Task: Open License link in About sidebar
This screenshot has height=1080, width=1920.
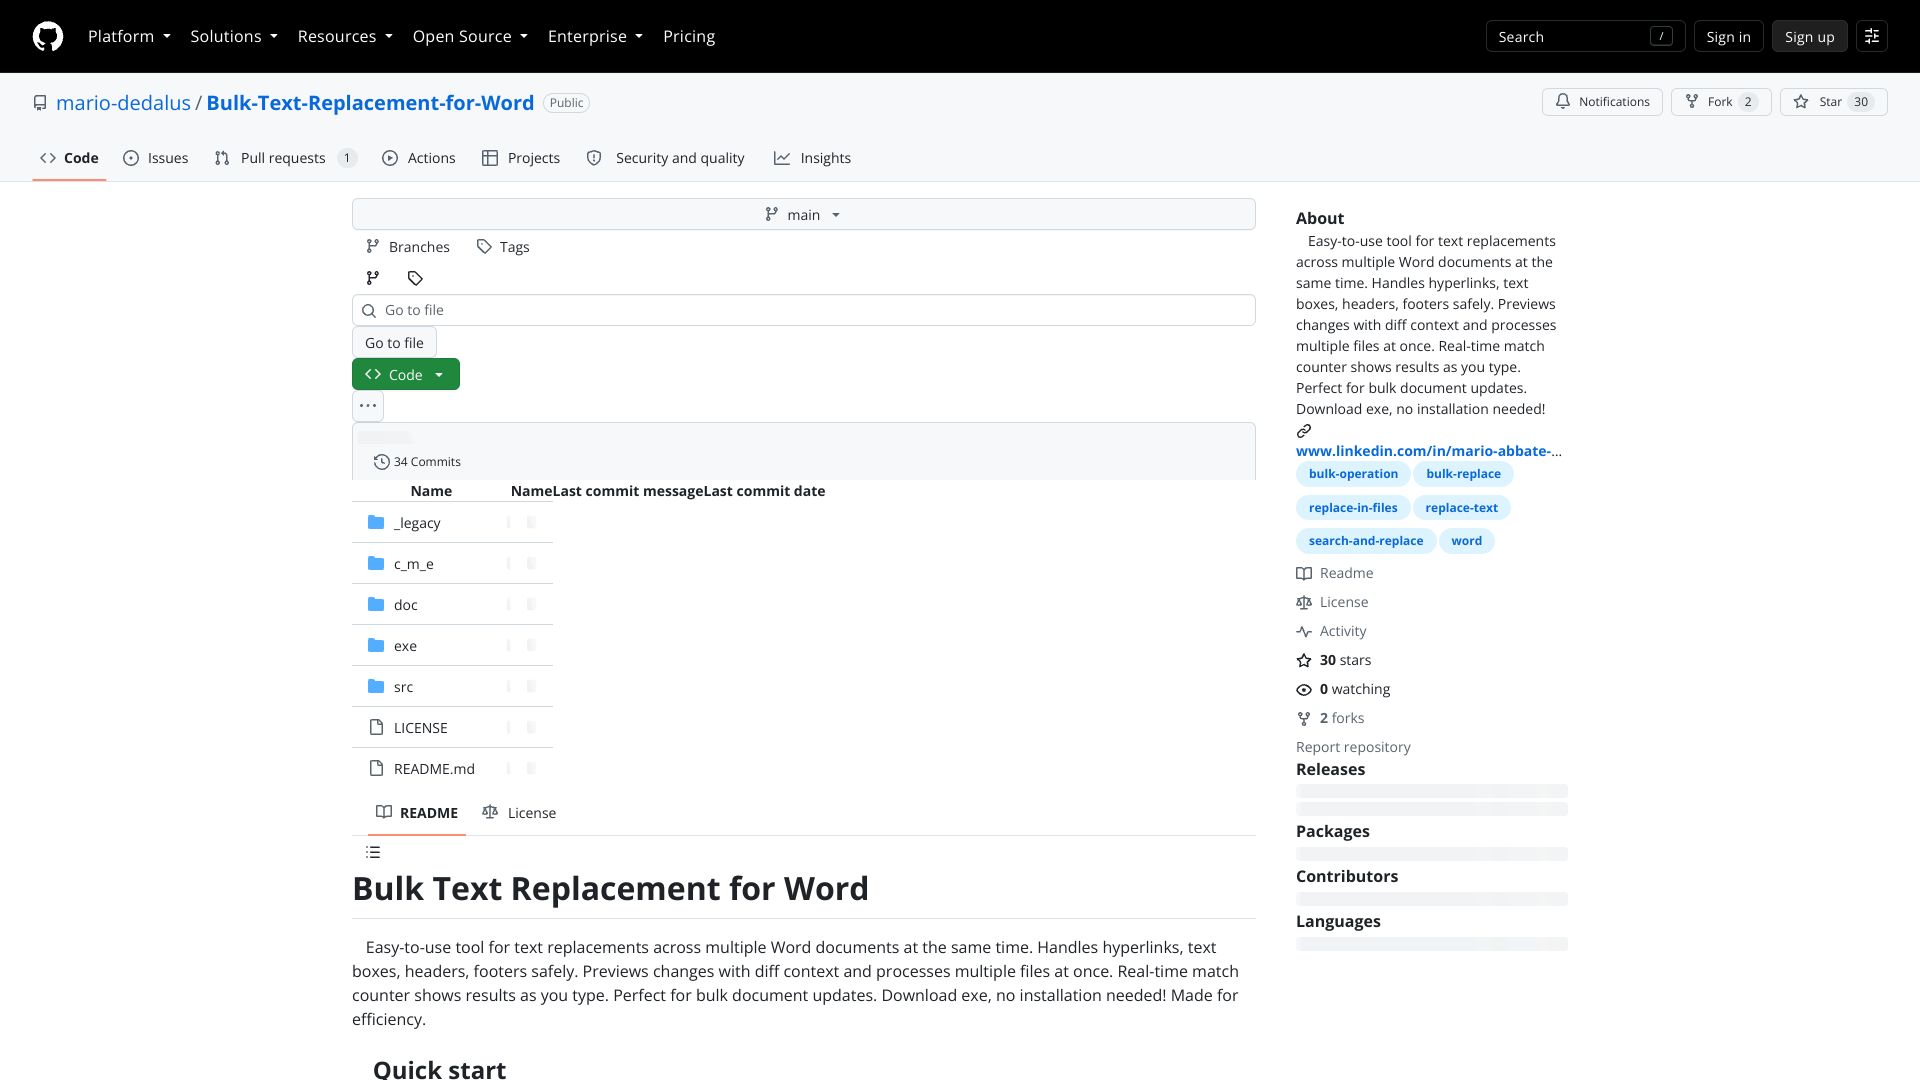Action: 1332,602
